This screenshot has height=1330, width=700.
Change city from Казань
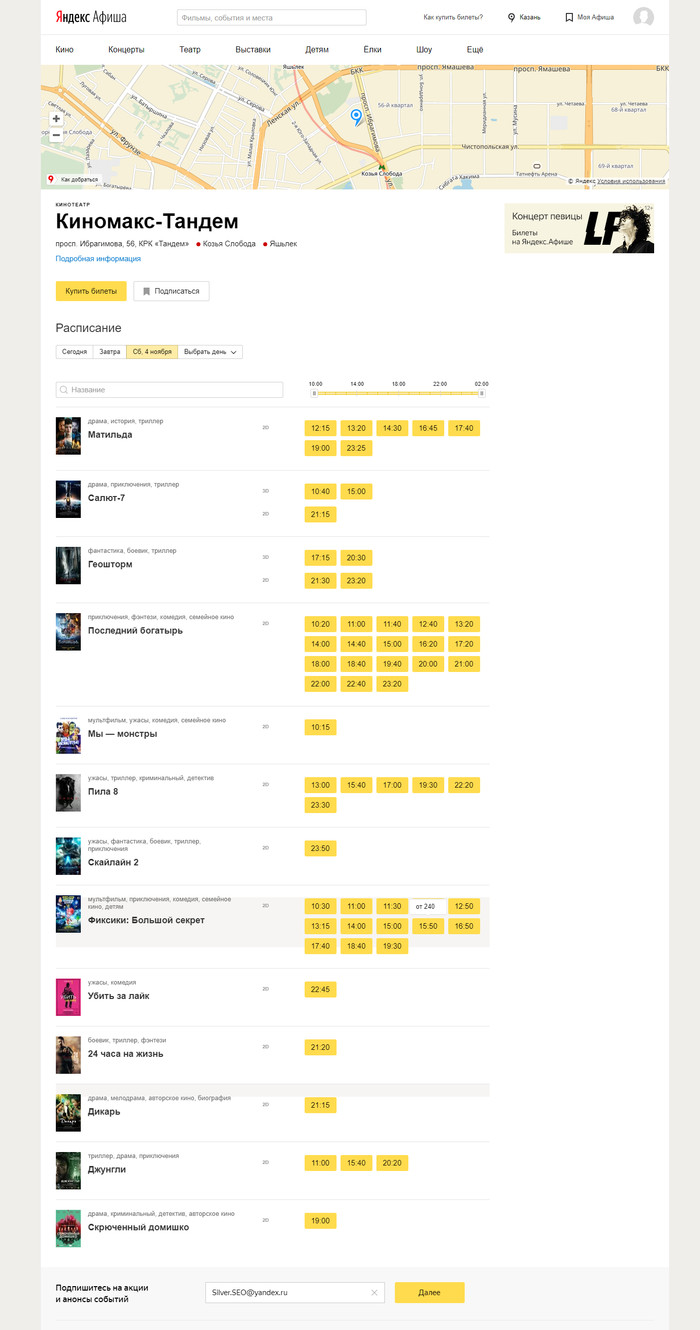524,17
